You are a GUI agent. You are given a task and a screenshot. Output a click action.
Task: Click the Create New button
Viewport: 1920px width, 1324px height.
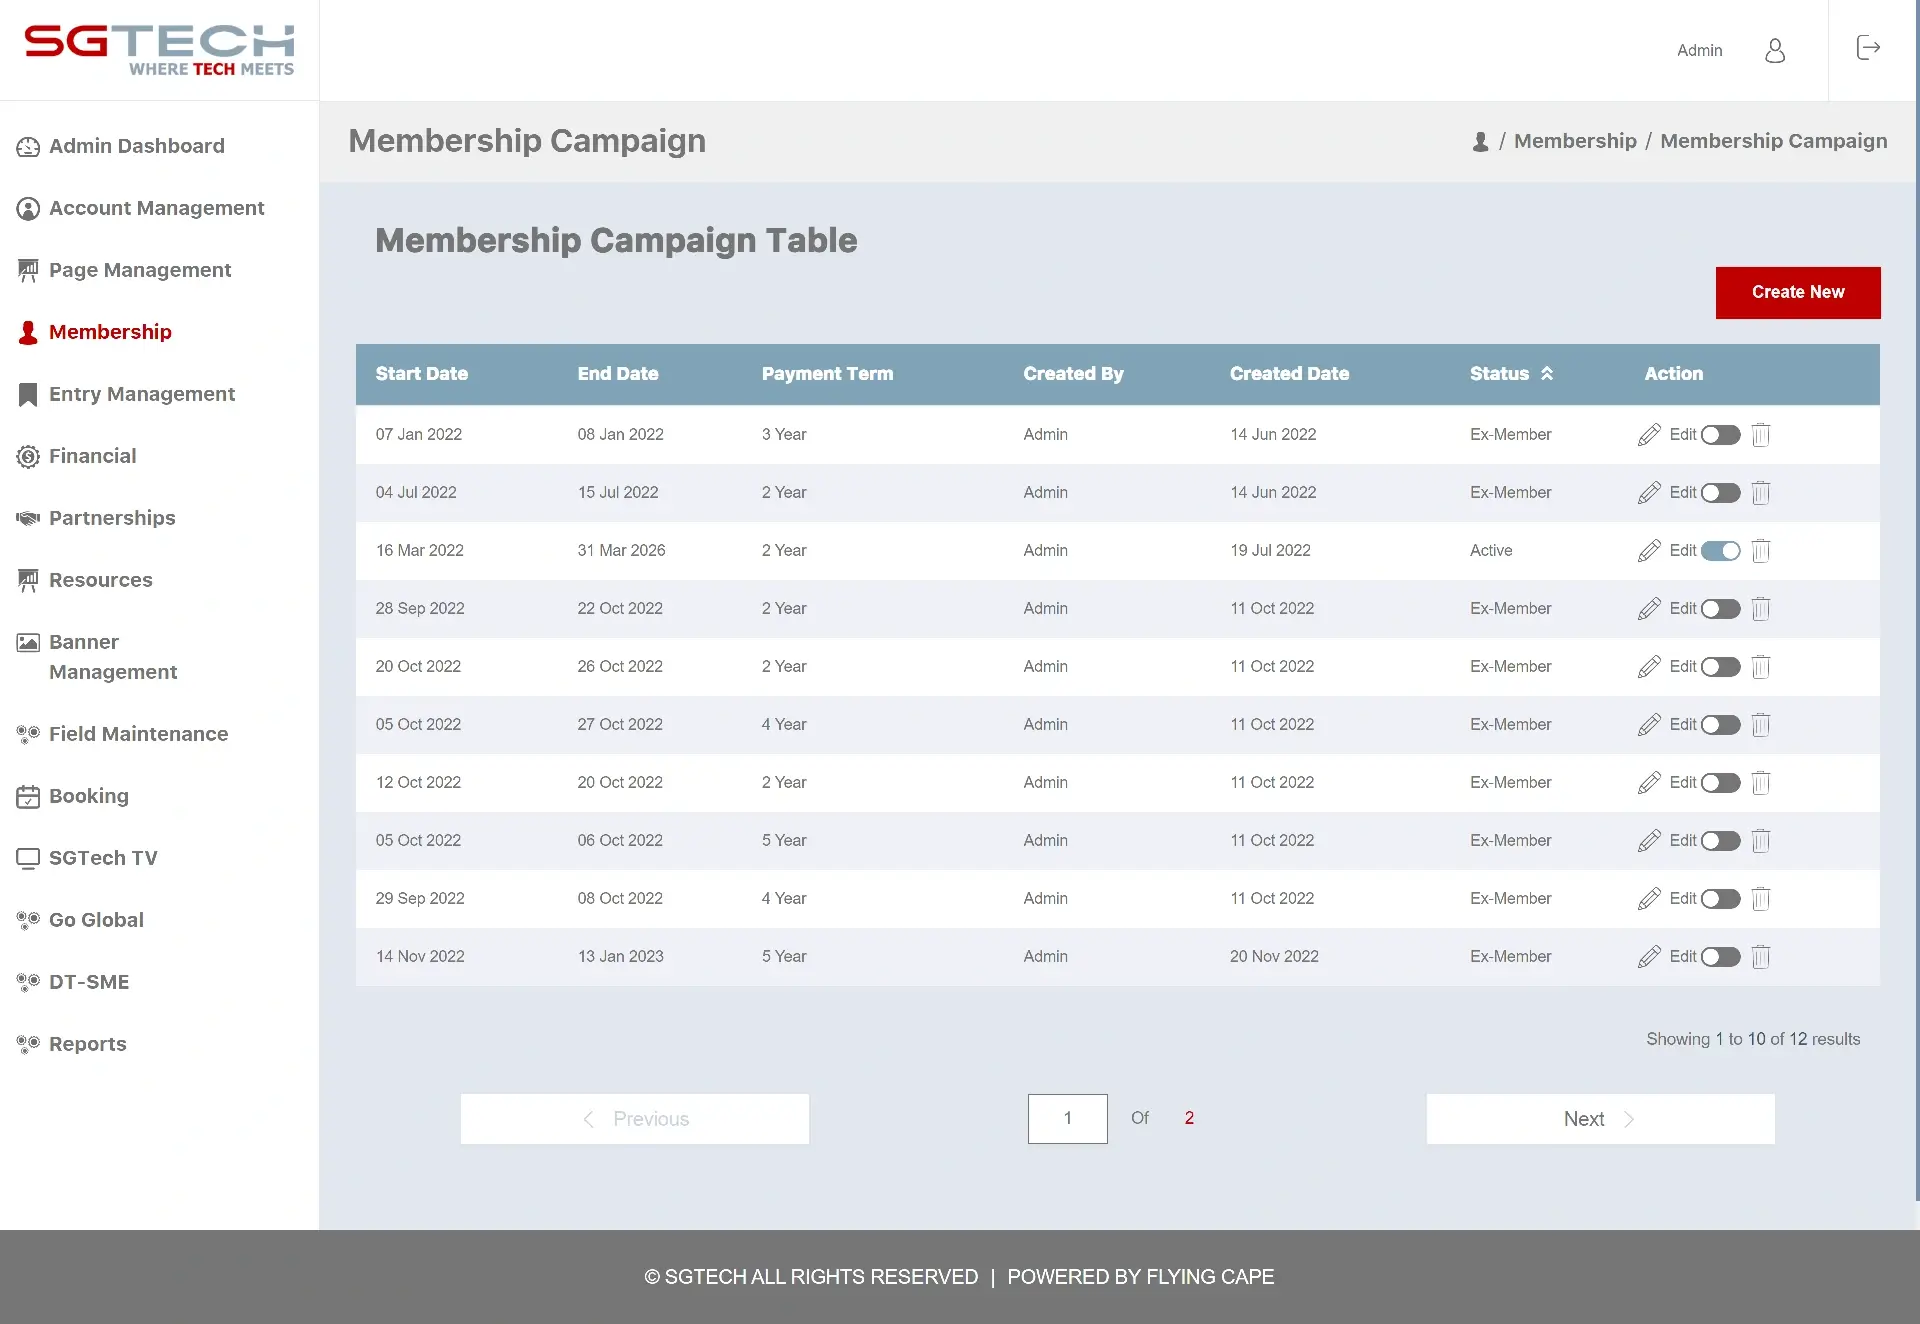pyautogui.click(x=1797, y=292)
